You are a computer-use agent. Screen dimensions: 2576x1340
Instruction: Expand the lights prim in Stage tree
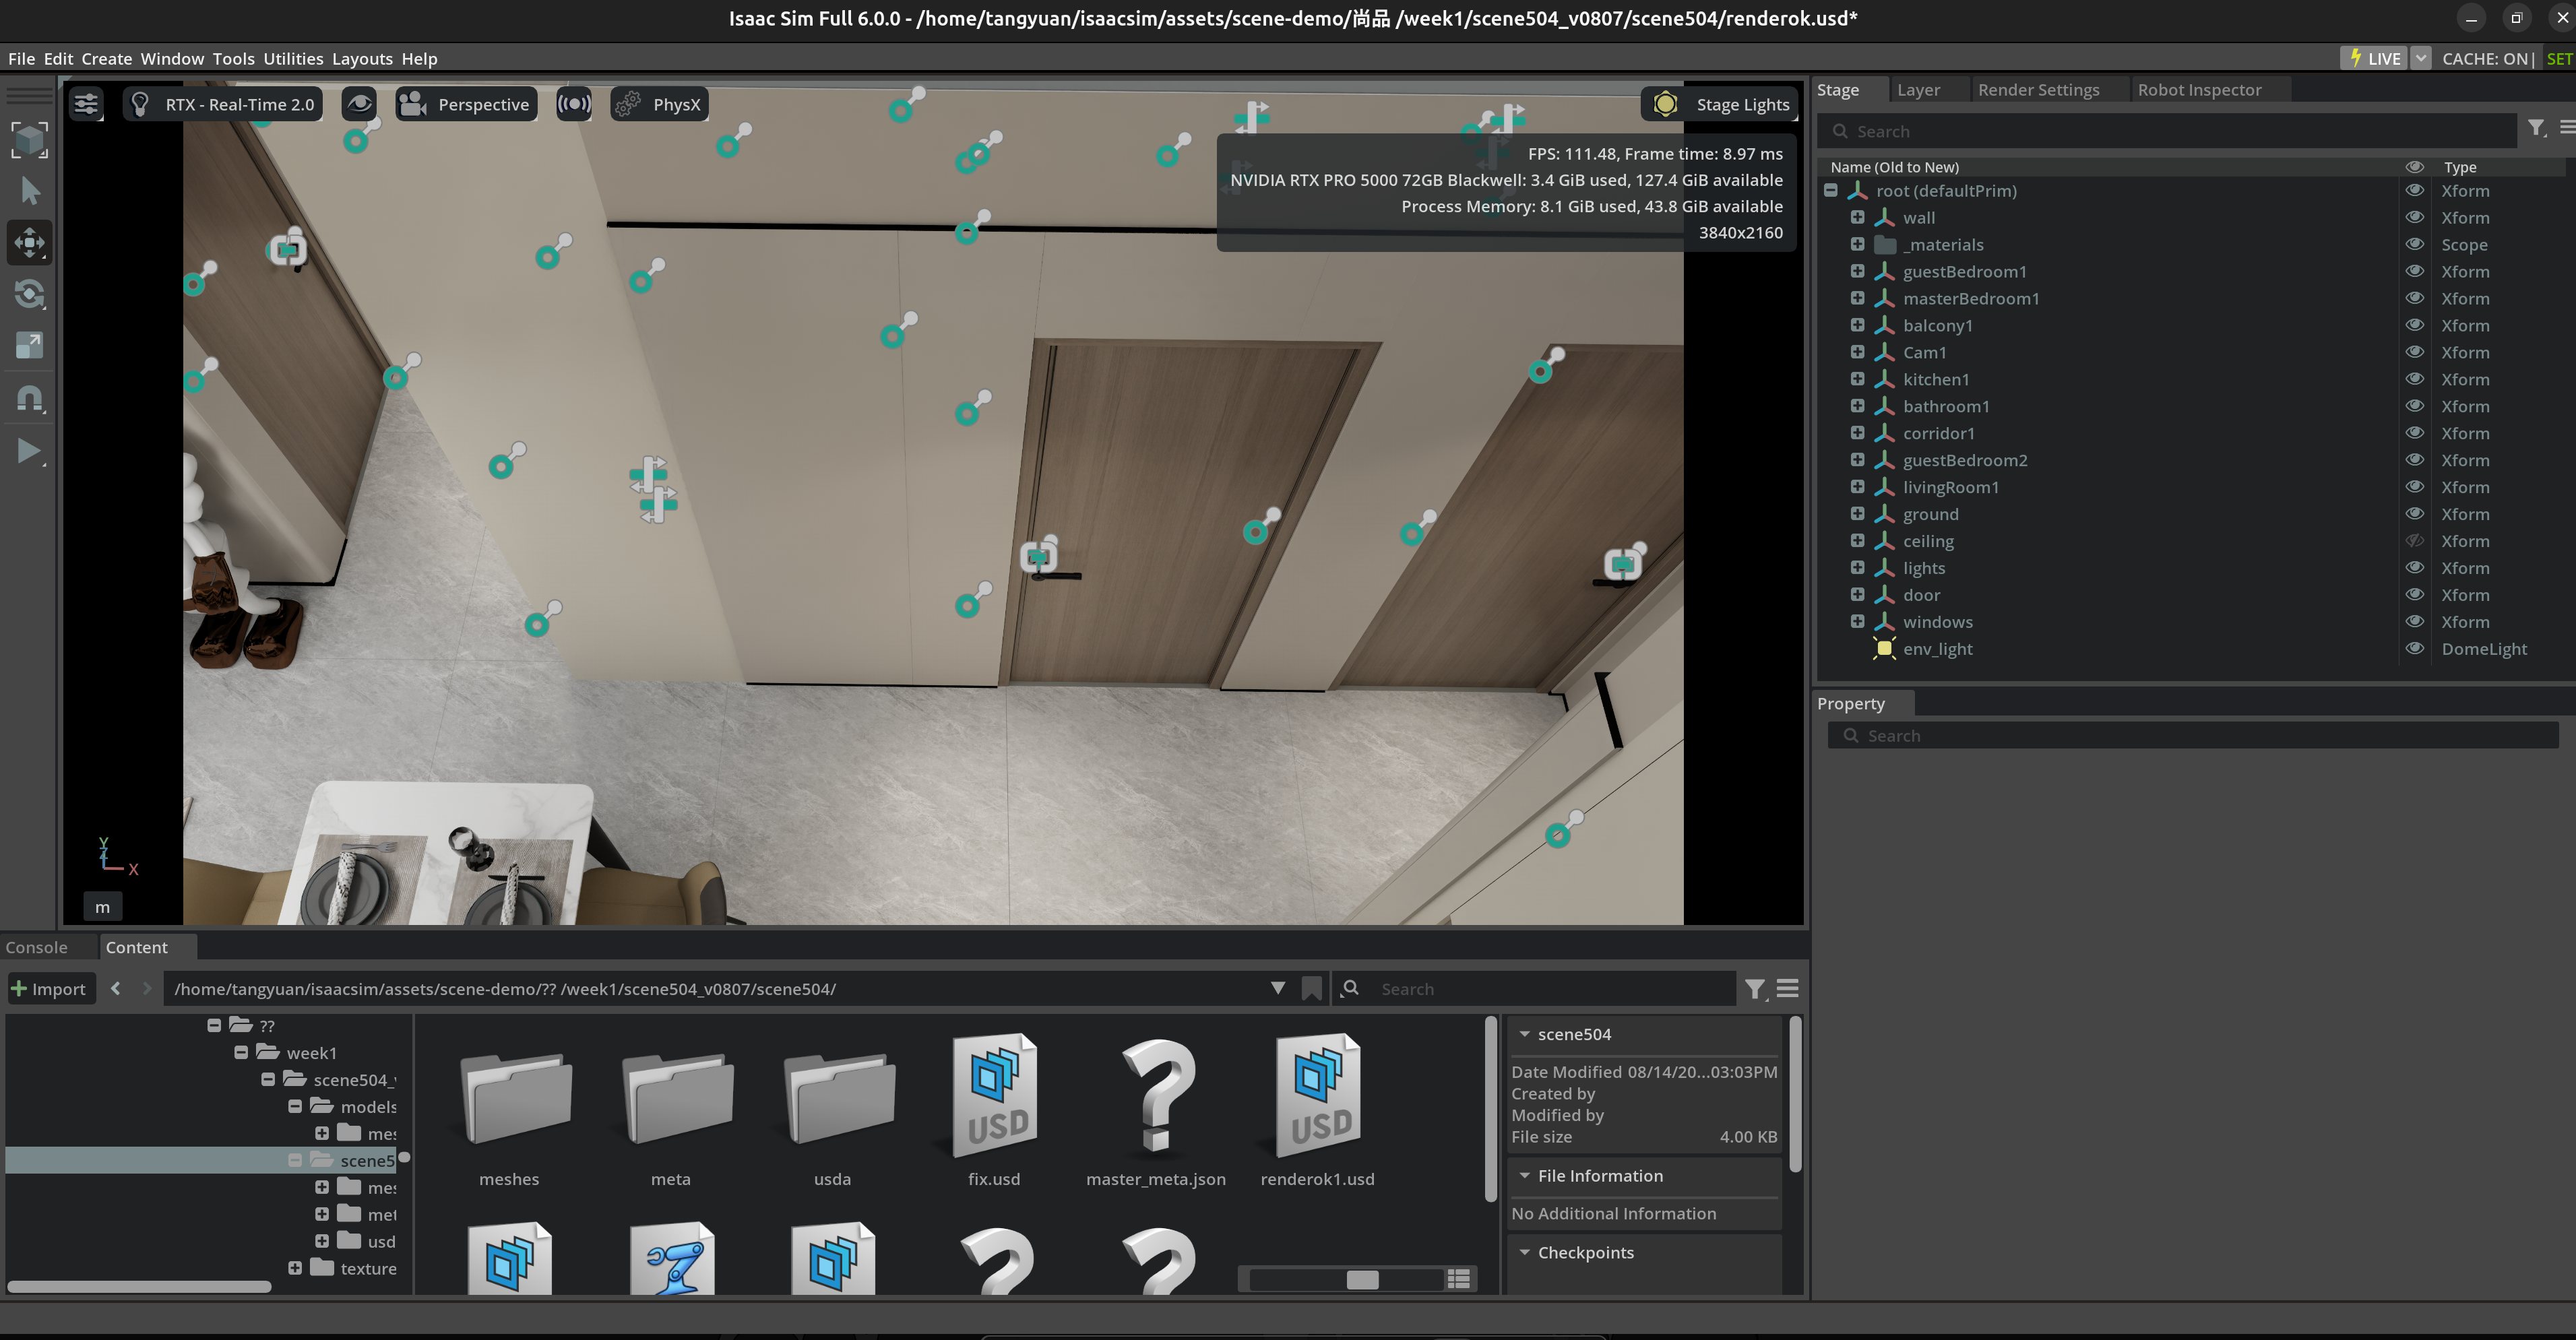[1857, 567]
